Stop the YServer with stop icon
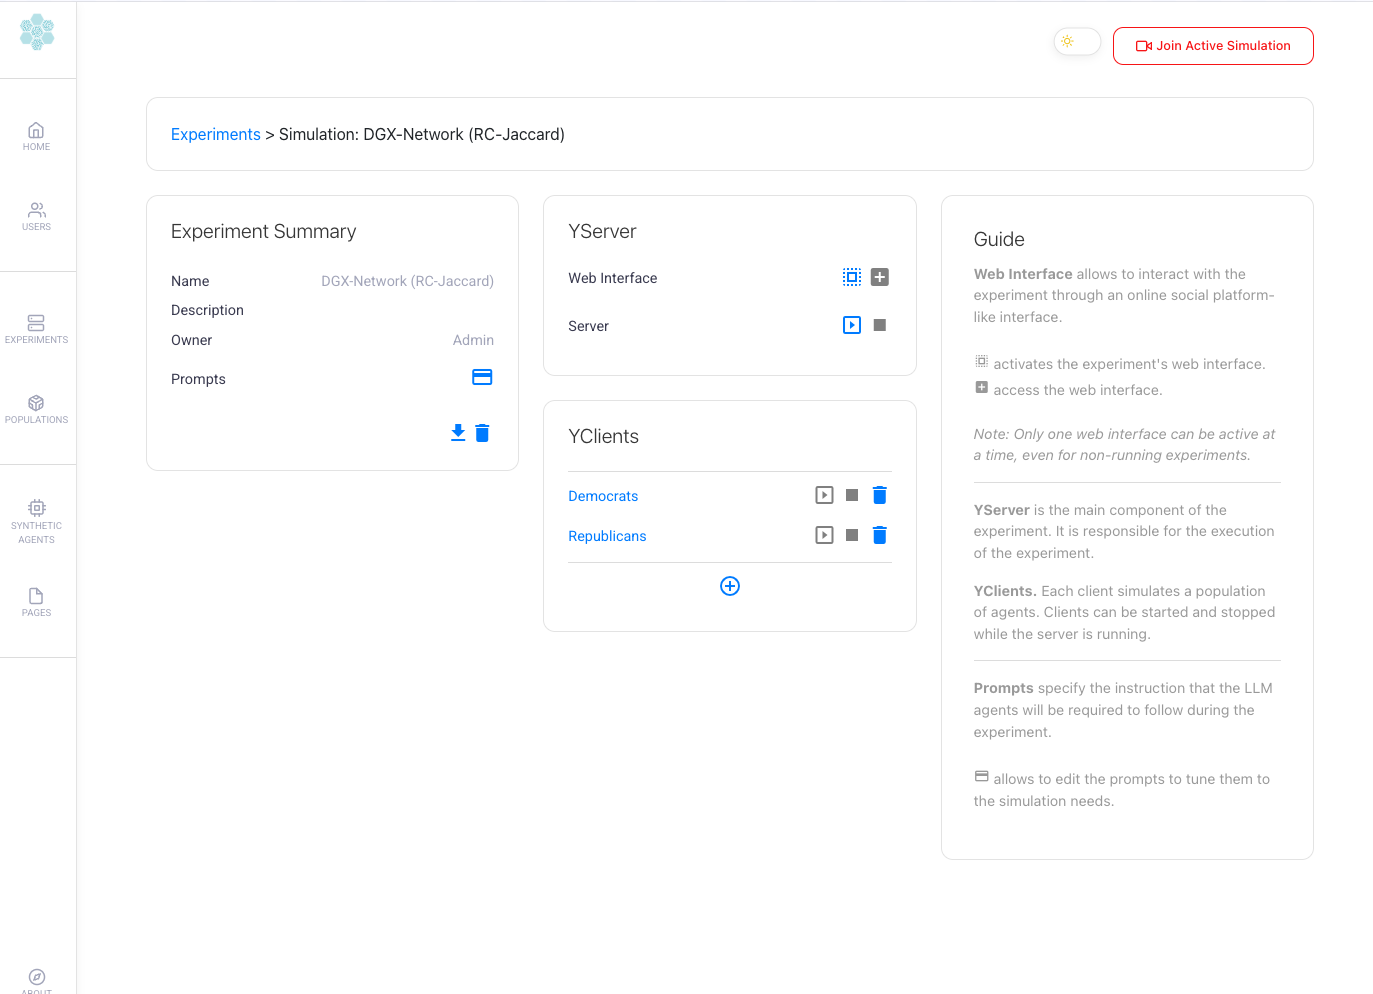Viewport: 1373px width, 994px height. click(x=880, y=325)
